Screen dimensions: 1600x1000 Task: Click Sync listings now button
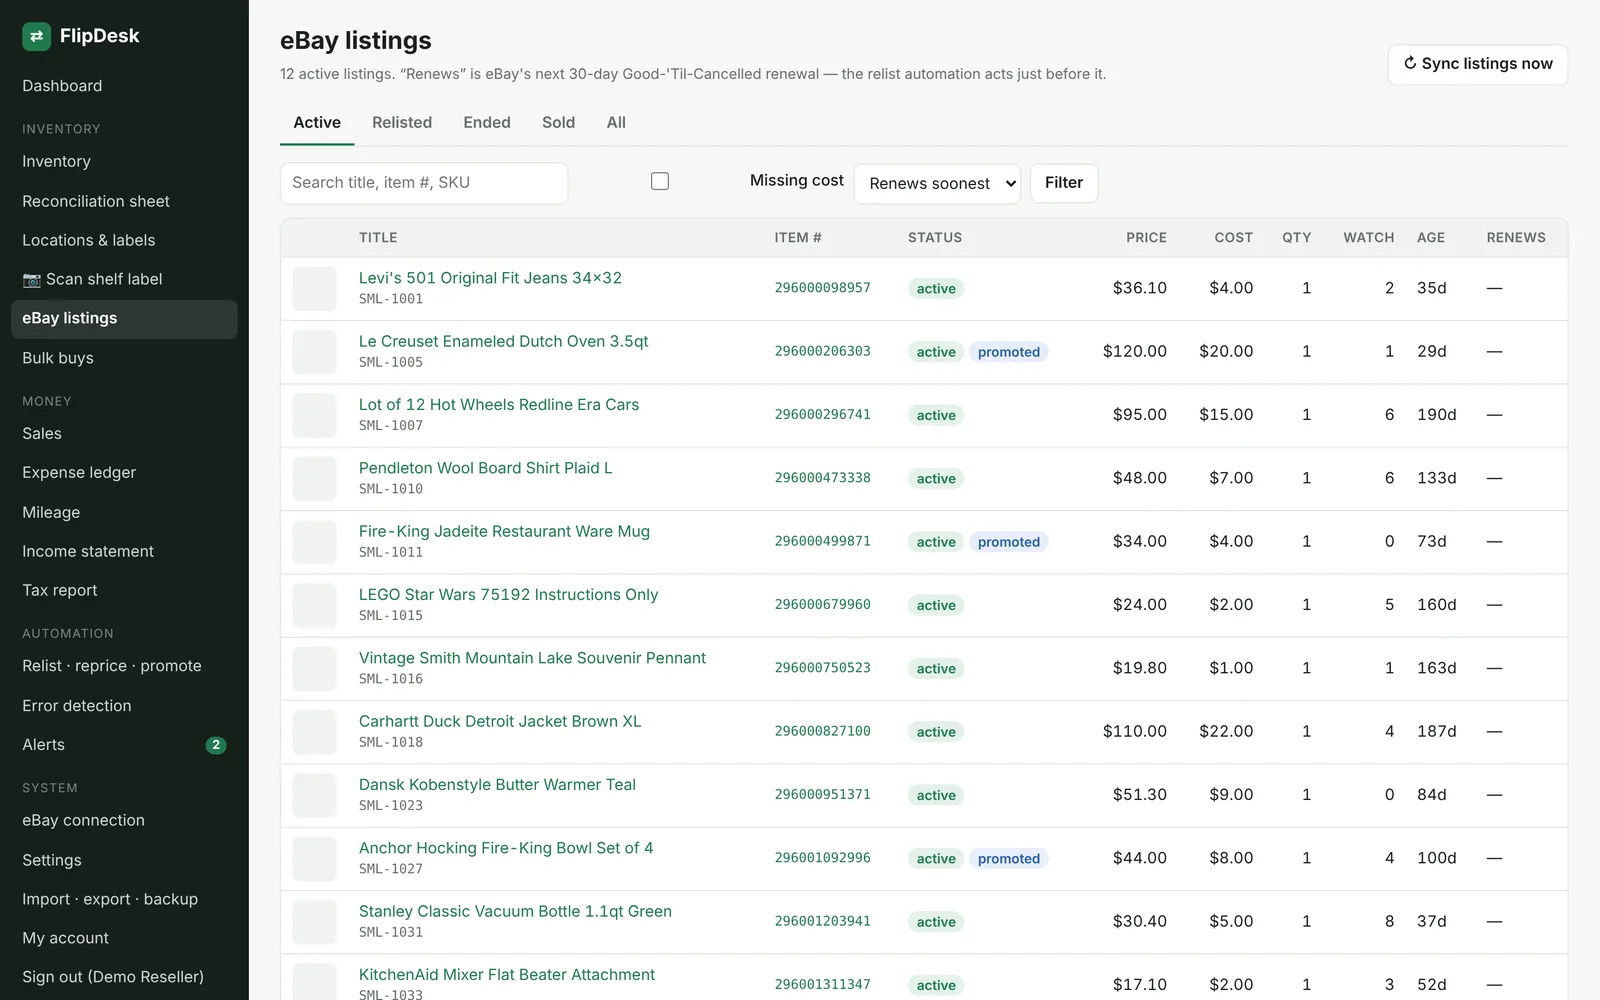click(1478, 64)
